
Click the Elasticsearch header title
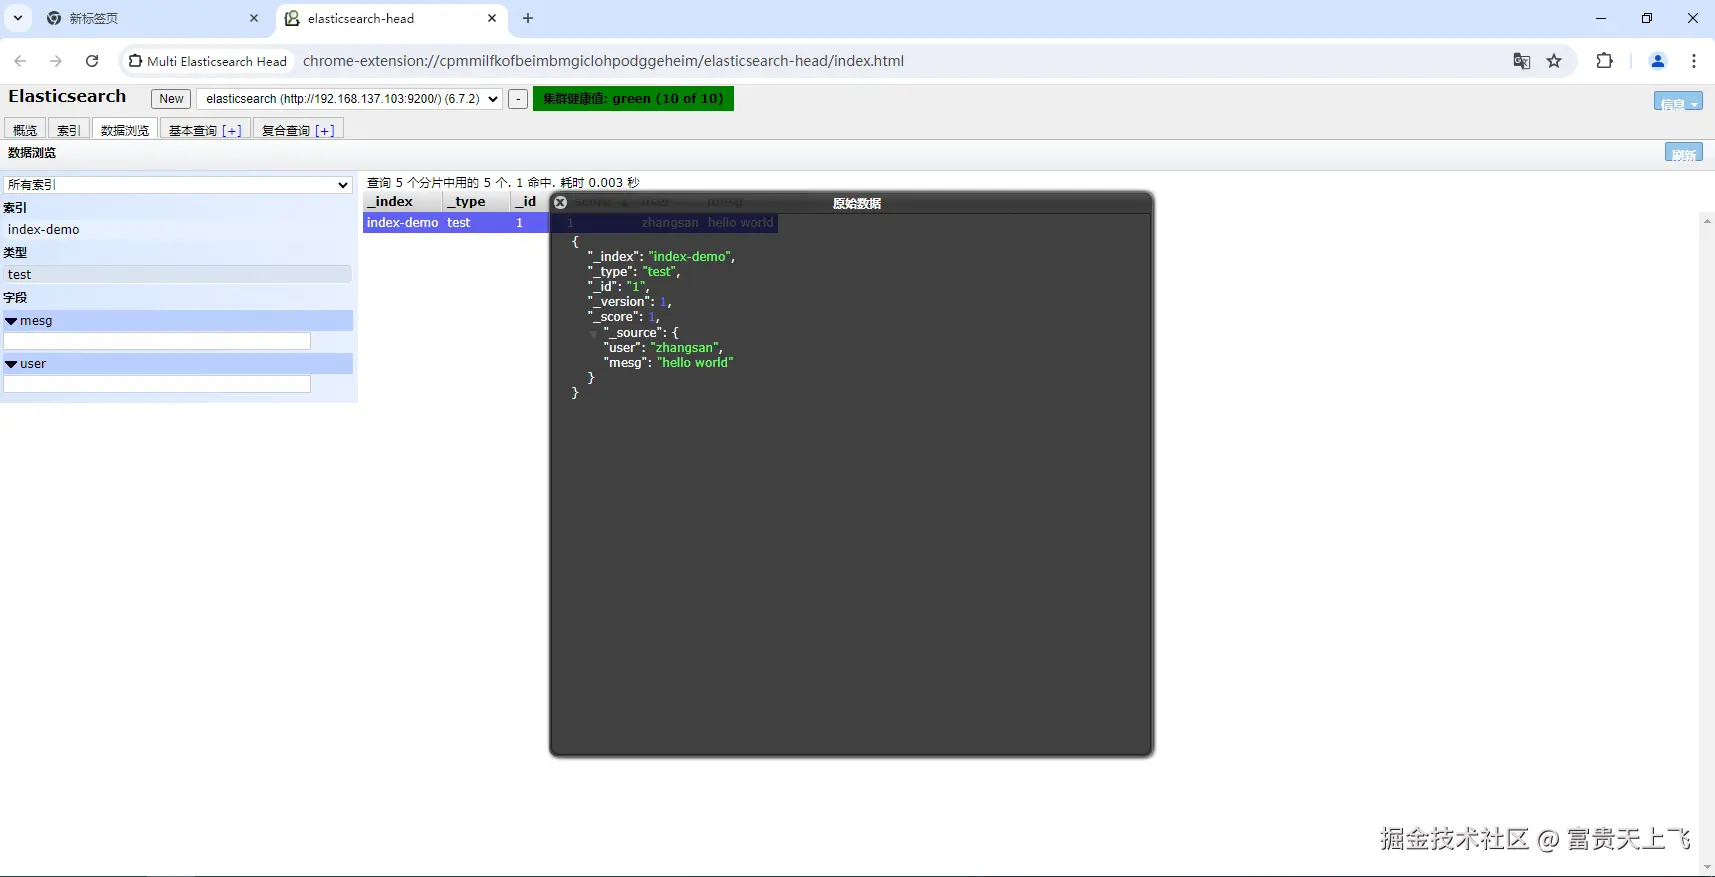[67, 96]
